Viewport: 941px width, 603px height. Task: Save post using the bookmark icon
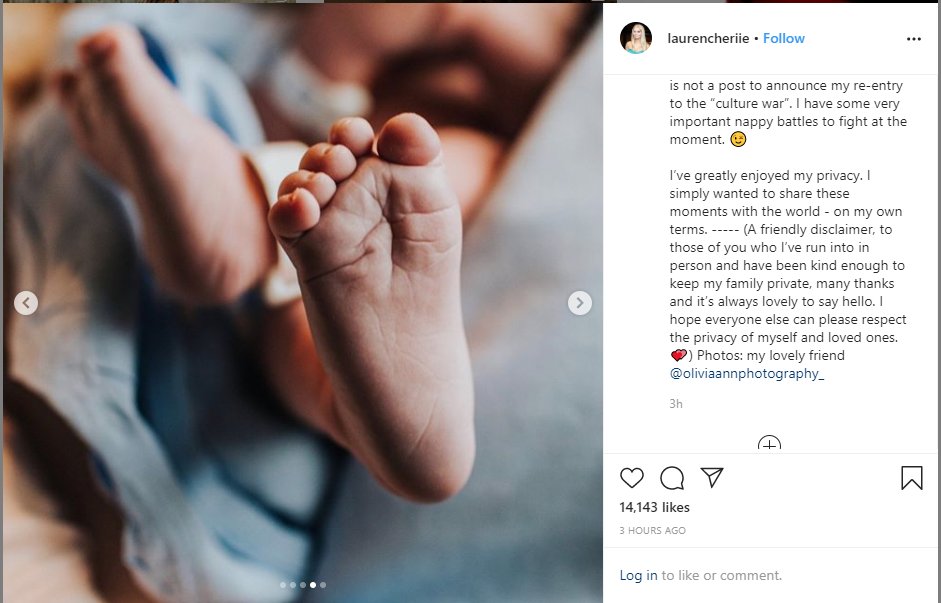tap(912, 478)
